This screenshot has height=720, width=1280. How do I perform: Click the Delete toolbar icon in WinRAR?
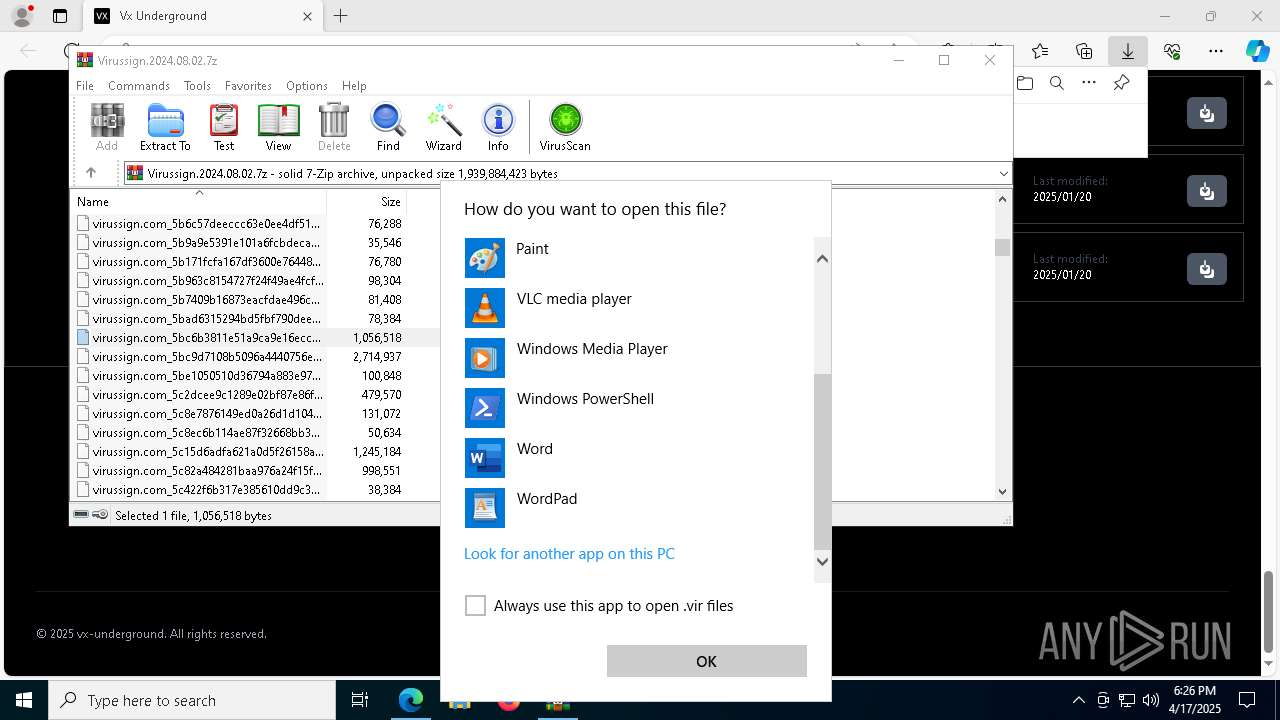click(334, 127)
